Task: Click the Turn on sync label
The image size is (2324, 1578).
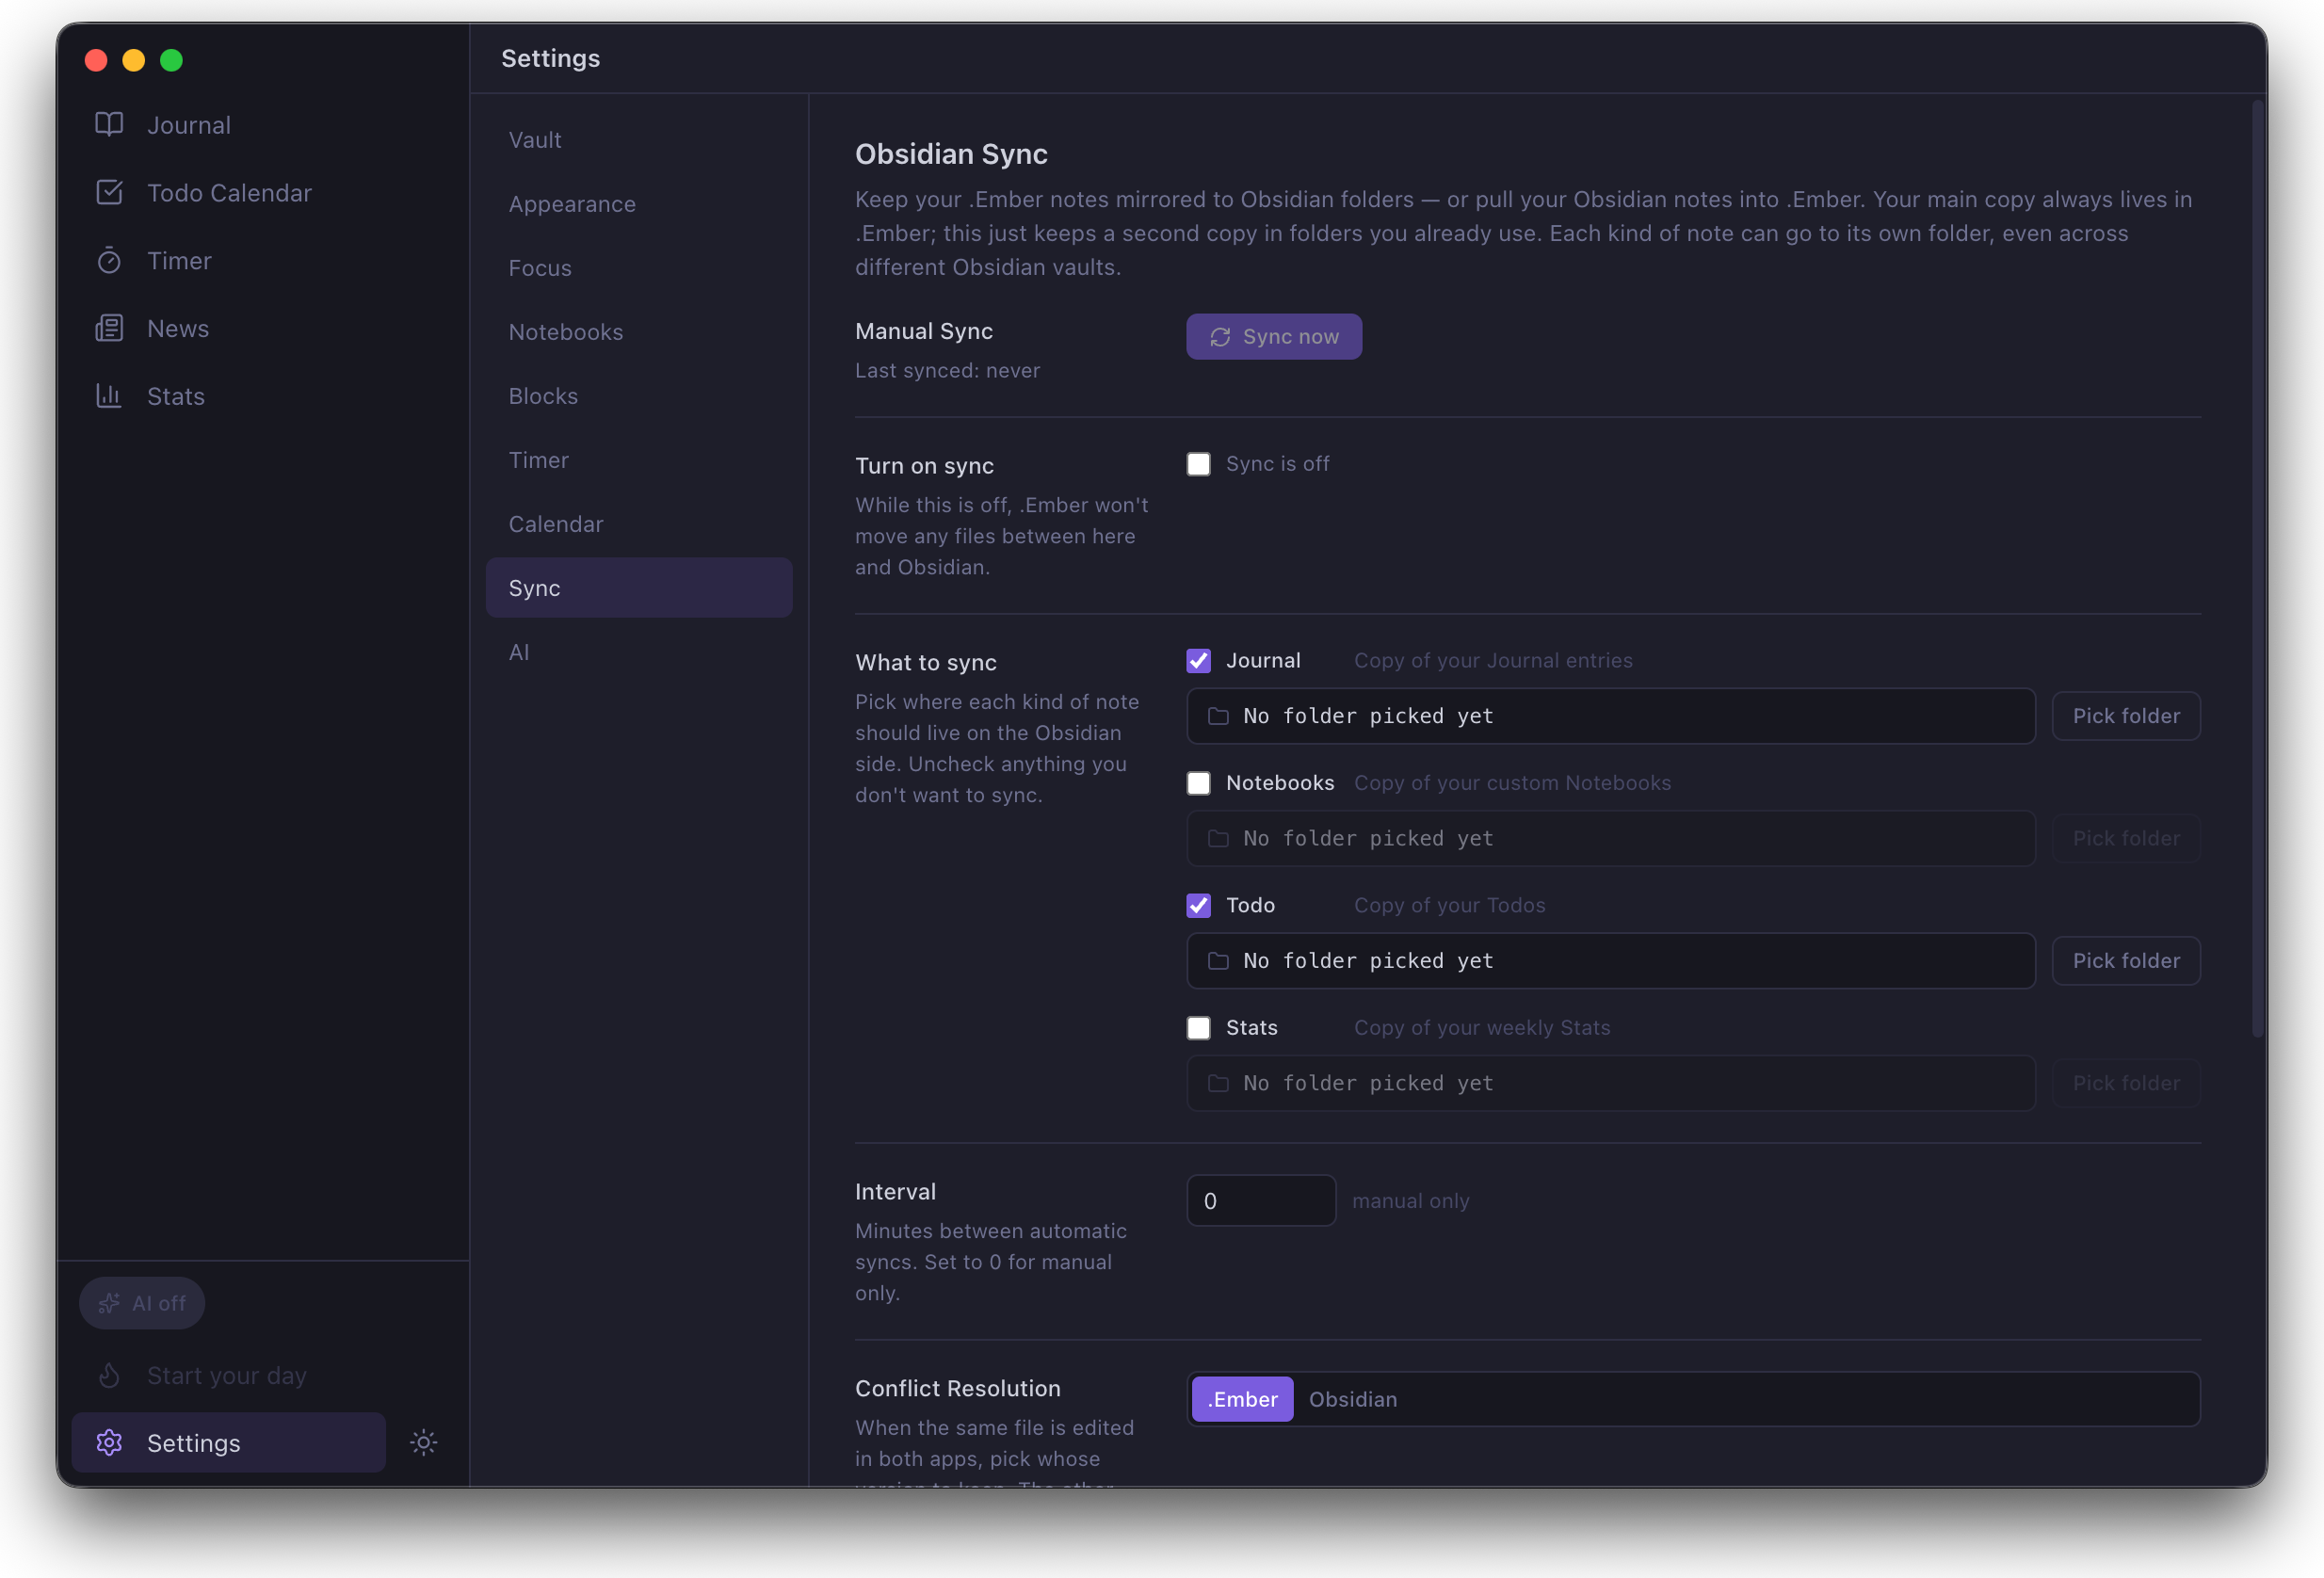Action: click(x=924, y=466)
